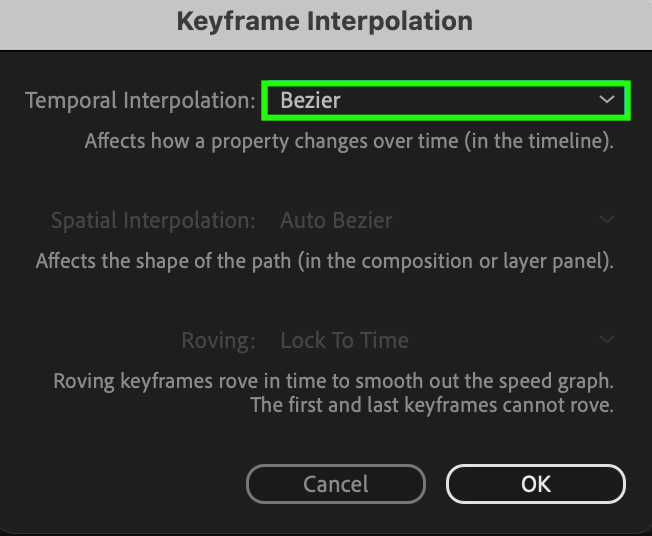Screen dimensions: 652x536
Task: Click the temporal description mentioning the timeline
Action: 348,141
